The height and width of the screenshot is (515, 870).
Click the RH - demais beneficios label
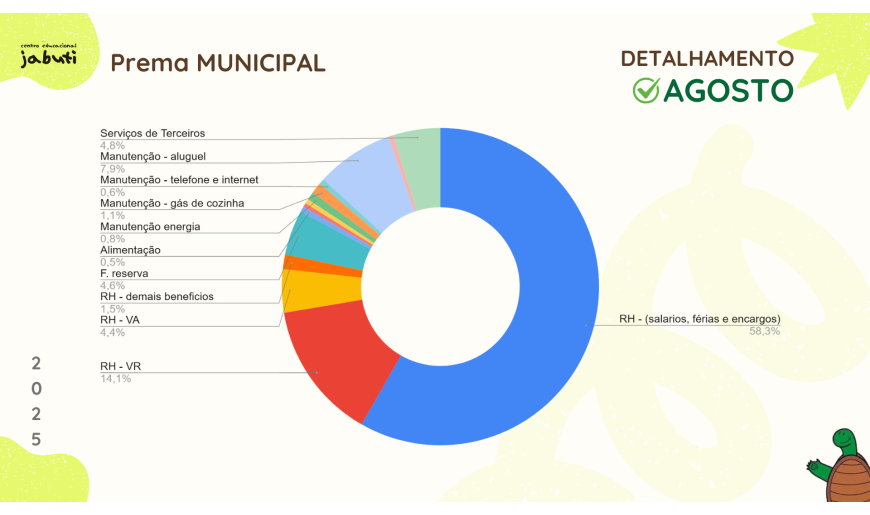click(x=156, y=296)
